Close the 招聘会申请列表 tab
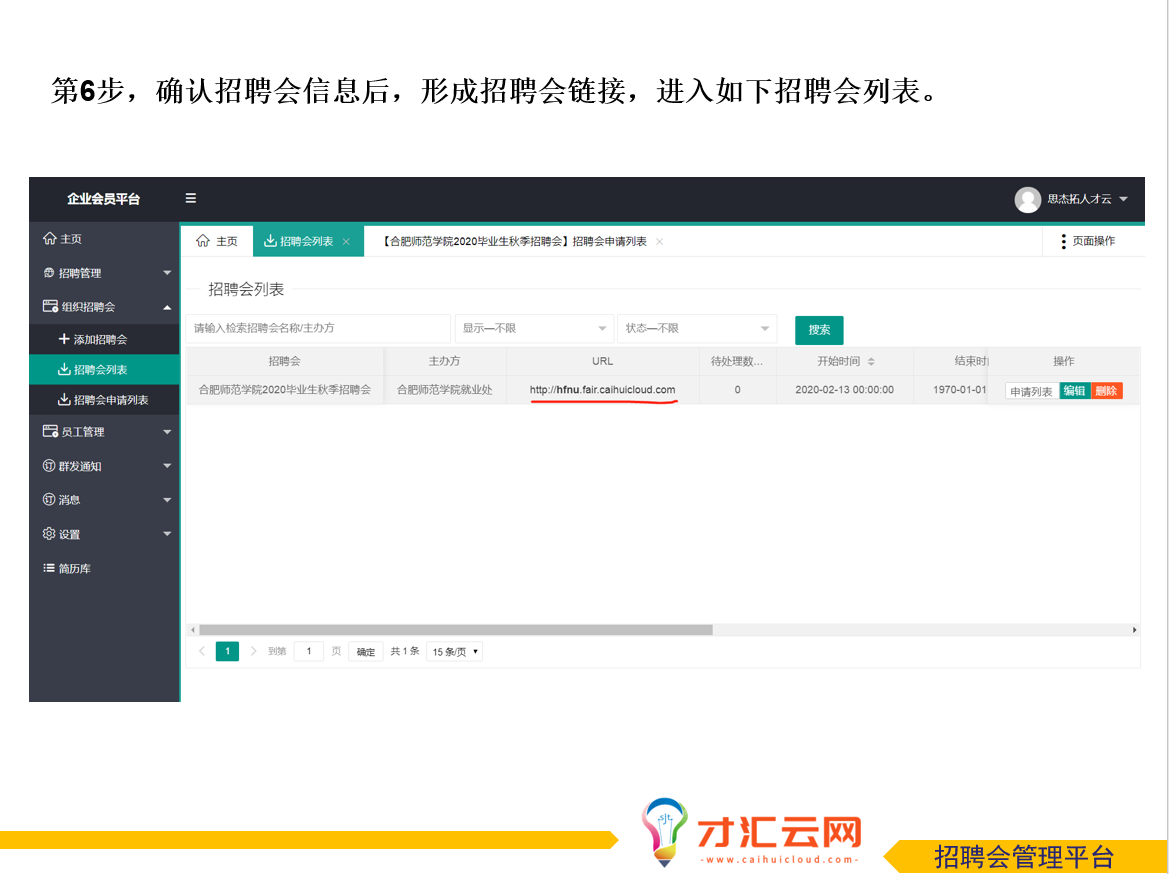This screenshot has width=1169, height=874. pyautogui.click(x=659, y=242)
